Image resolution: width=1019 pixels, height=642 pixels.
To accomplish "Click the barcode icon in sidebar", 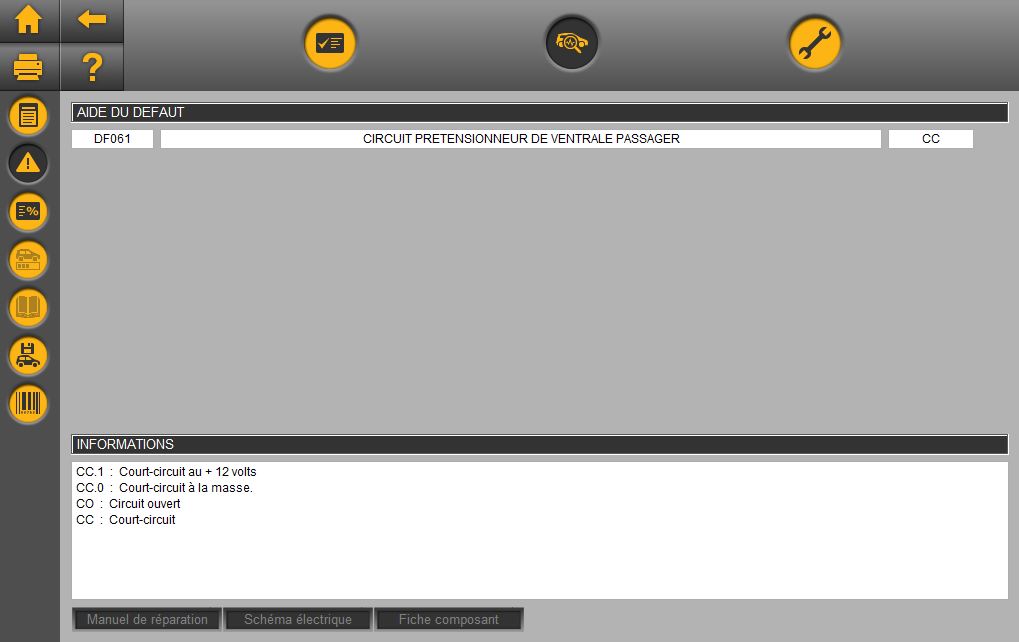I will [29, 403].
